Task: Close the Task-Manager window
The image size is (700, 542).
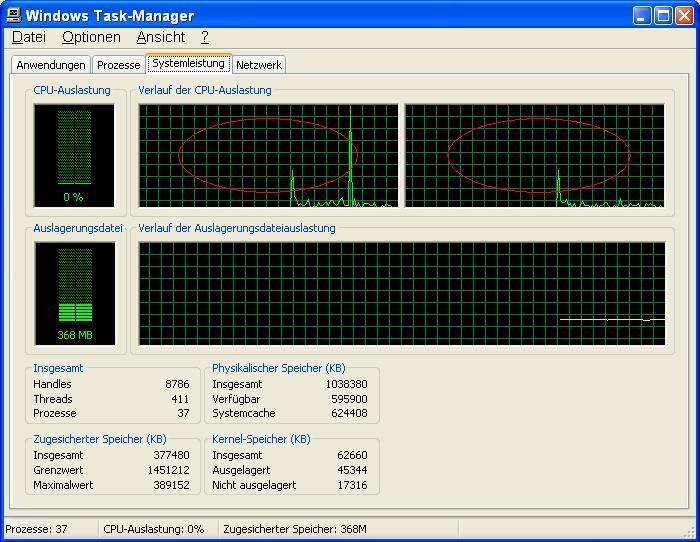Action: (684, 16)
